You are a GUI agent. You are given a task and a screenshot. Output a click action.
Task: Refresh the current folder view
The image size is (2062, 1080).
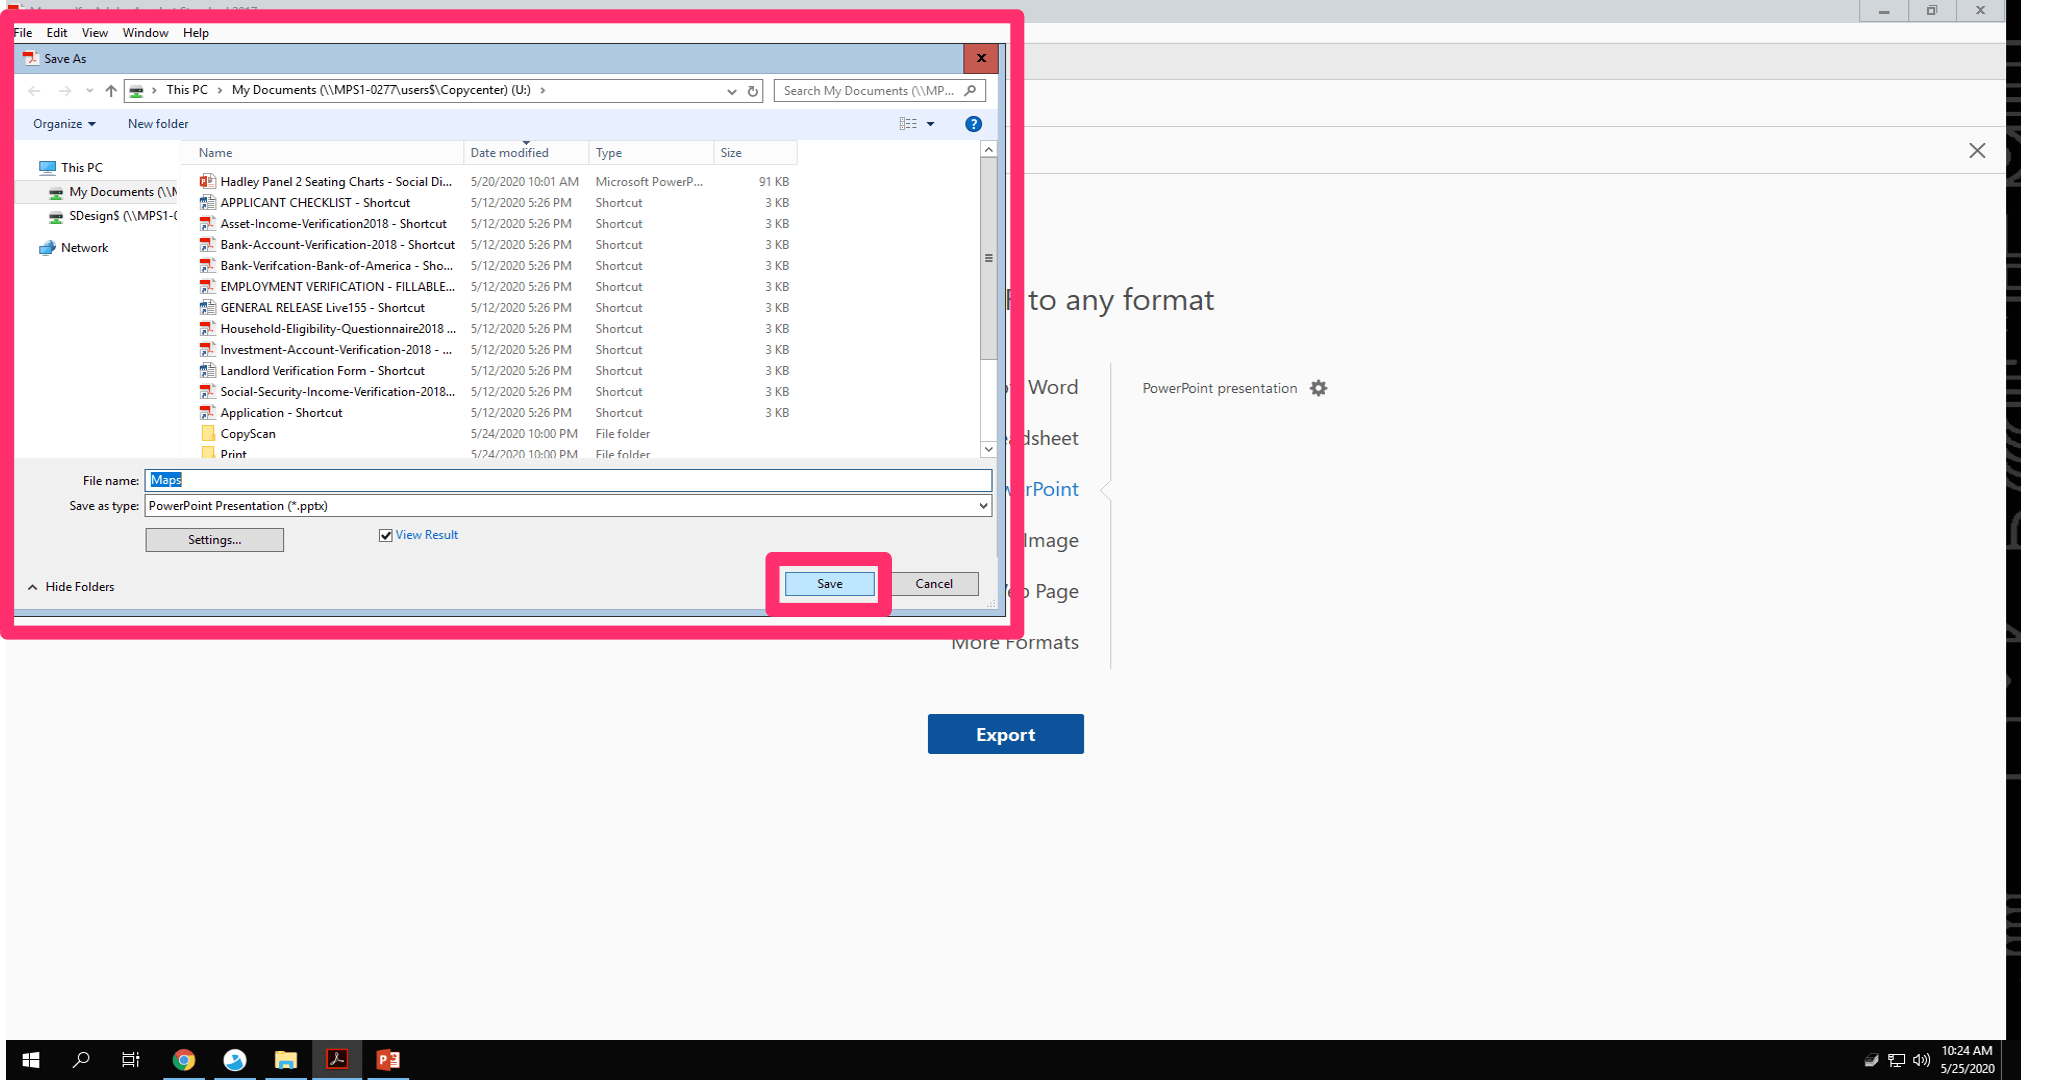(753, 90)
